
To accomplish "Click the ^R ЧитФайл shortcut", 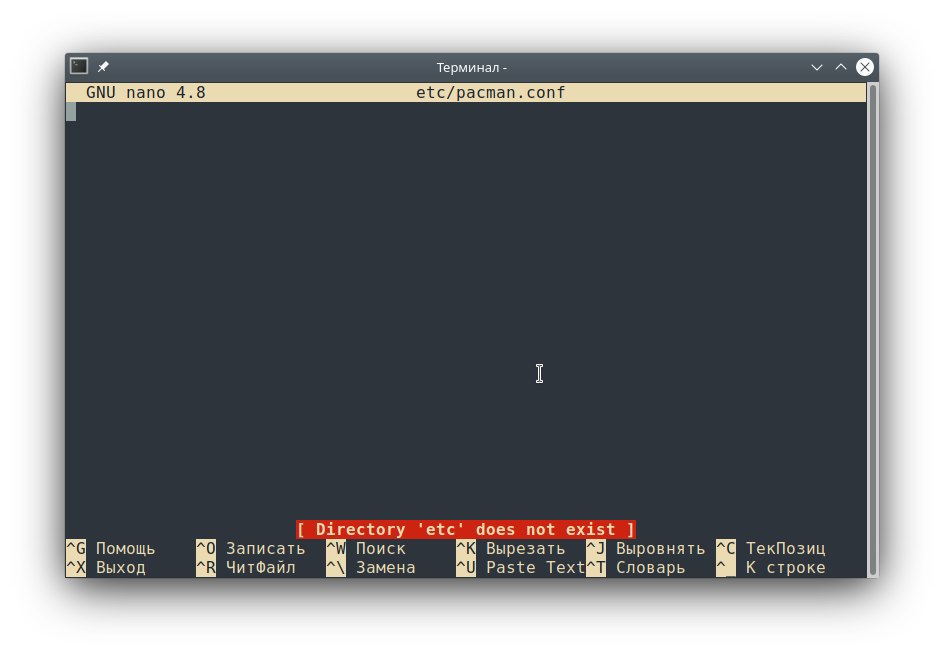I will (x=246, y=568).
